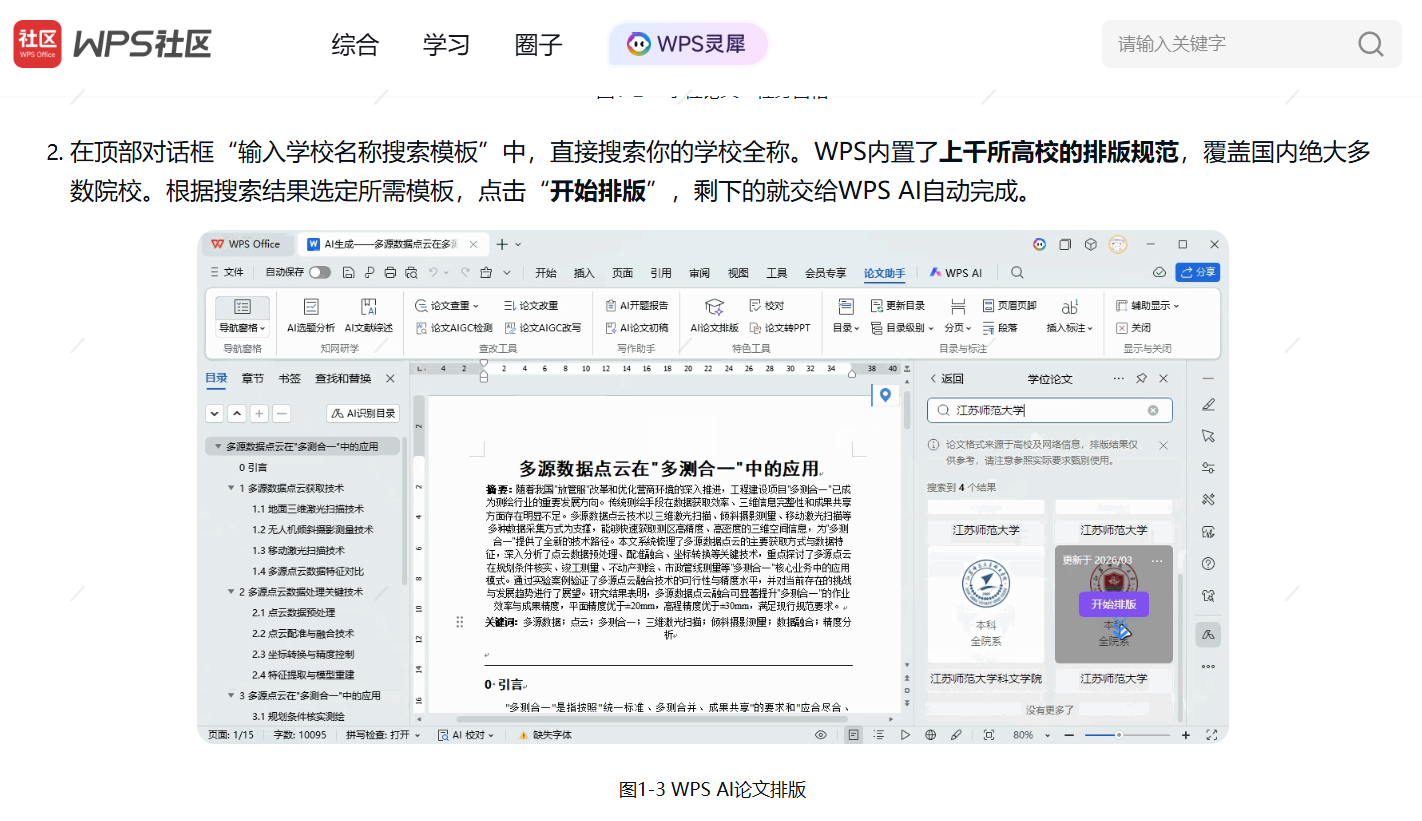The image size is (1422, 821).
Task: Click the ribbon search magnifier icon
Action: [1017, 272]
